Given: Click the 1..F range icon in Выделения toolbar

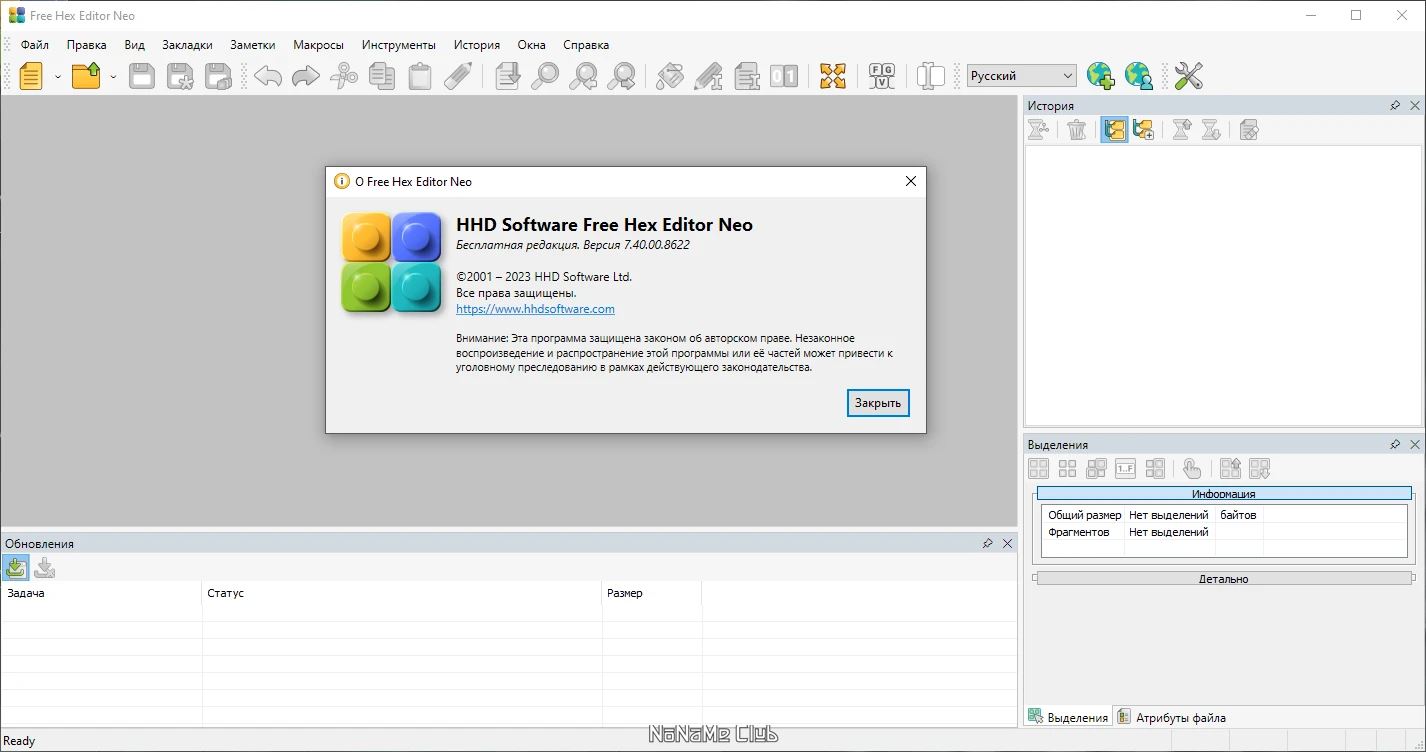Looking at the screenshot, I should tap(1126, 468).
